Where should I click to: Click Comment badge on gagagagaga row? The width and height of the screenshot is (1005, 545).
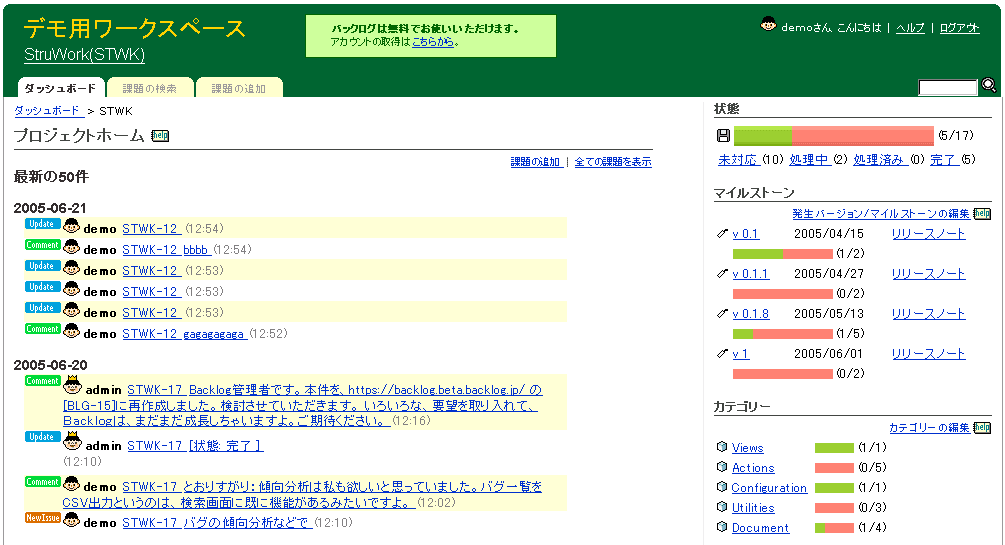(x=43, y=329)
